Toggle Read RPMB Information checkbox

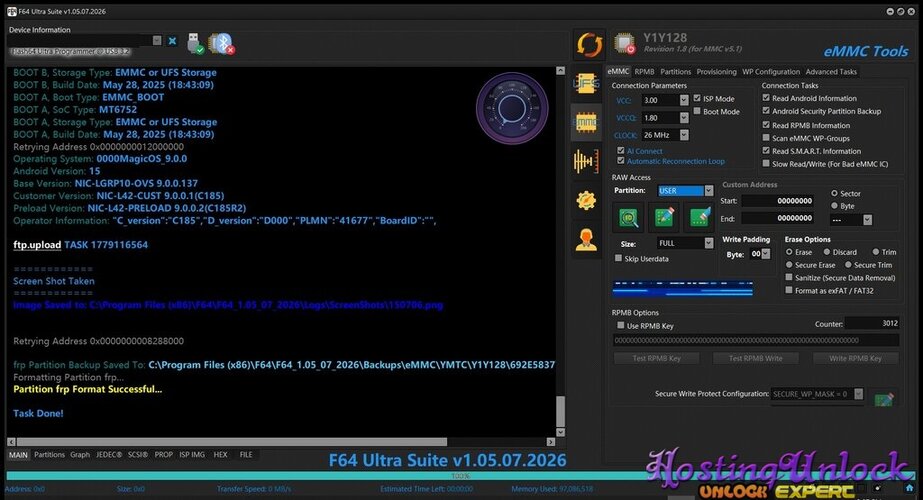point(766,125)
